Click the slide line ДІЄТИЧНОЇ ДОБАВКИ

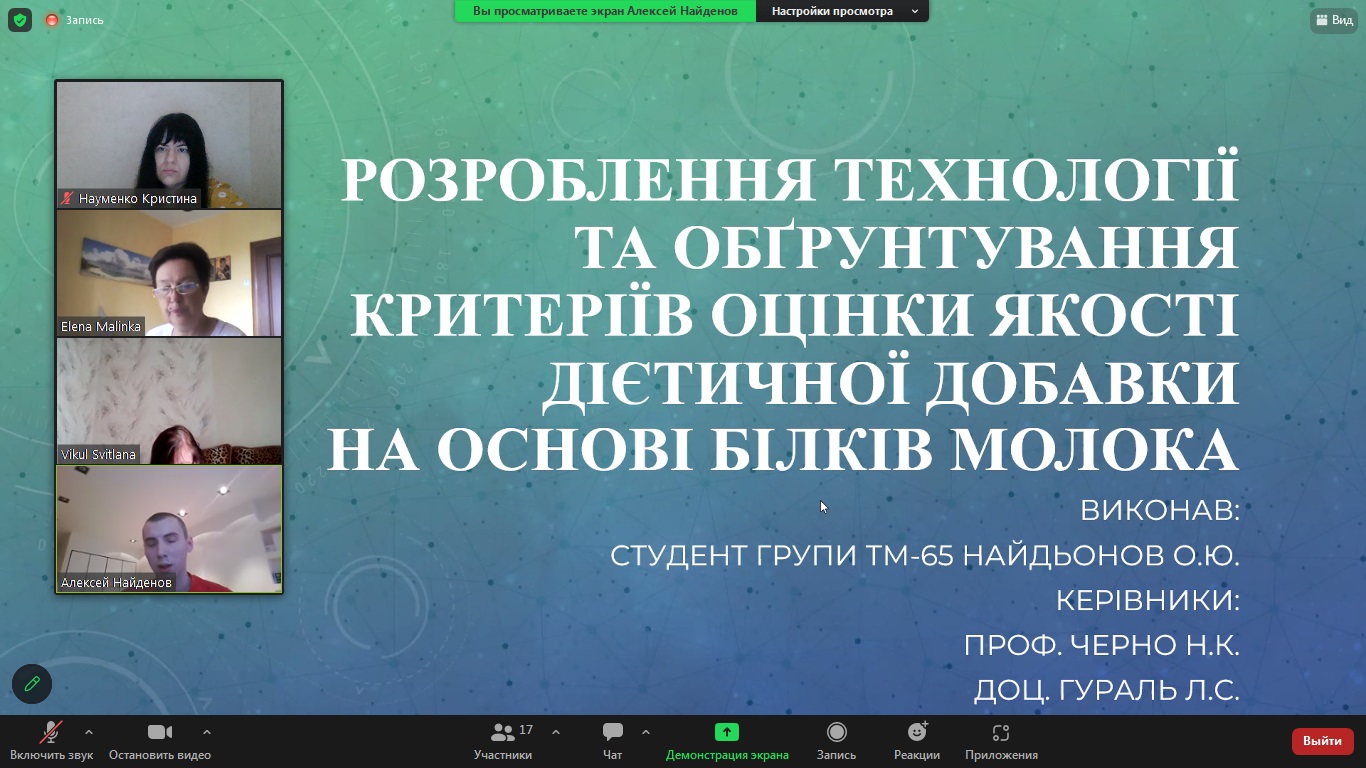[890, 383]
